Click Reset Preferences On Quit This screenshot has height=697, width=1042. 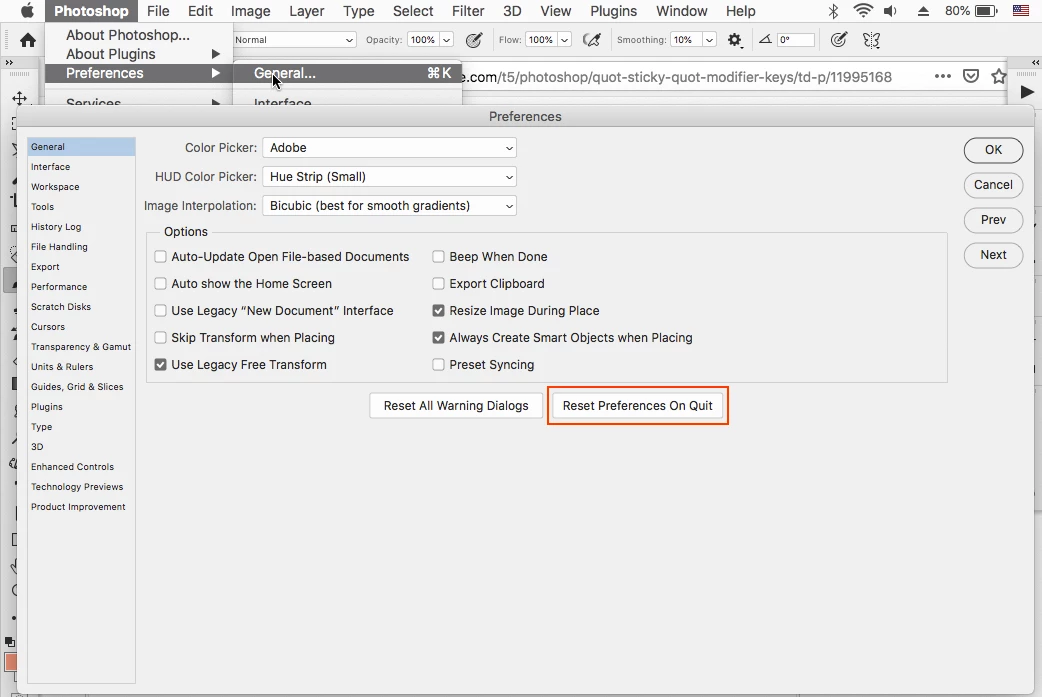click(x=638, y=405)
